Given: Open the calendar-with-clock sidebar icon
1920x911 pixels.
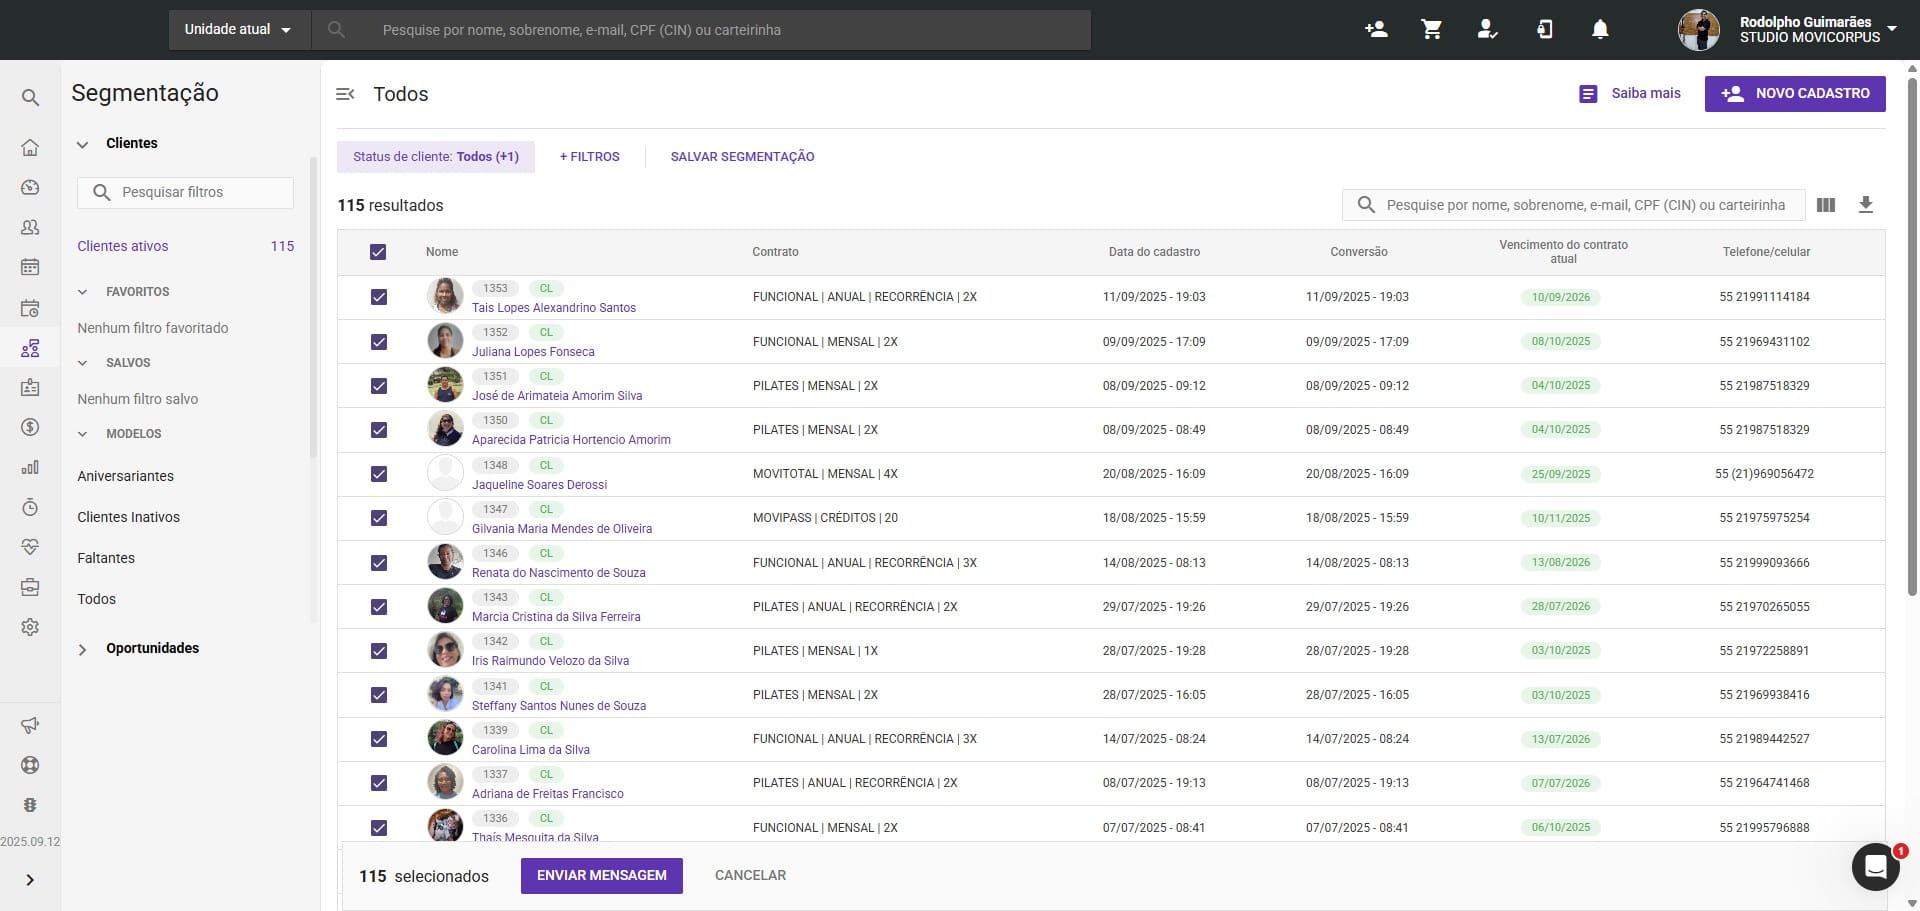Looking at the screenshot, I should tap(30, 308).
